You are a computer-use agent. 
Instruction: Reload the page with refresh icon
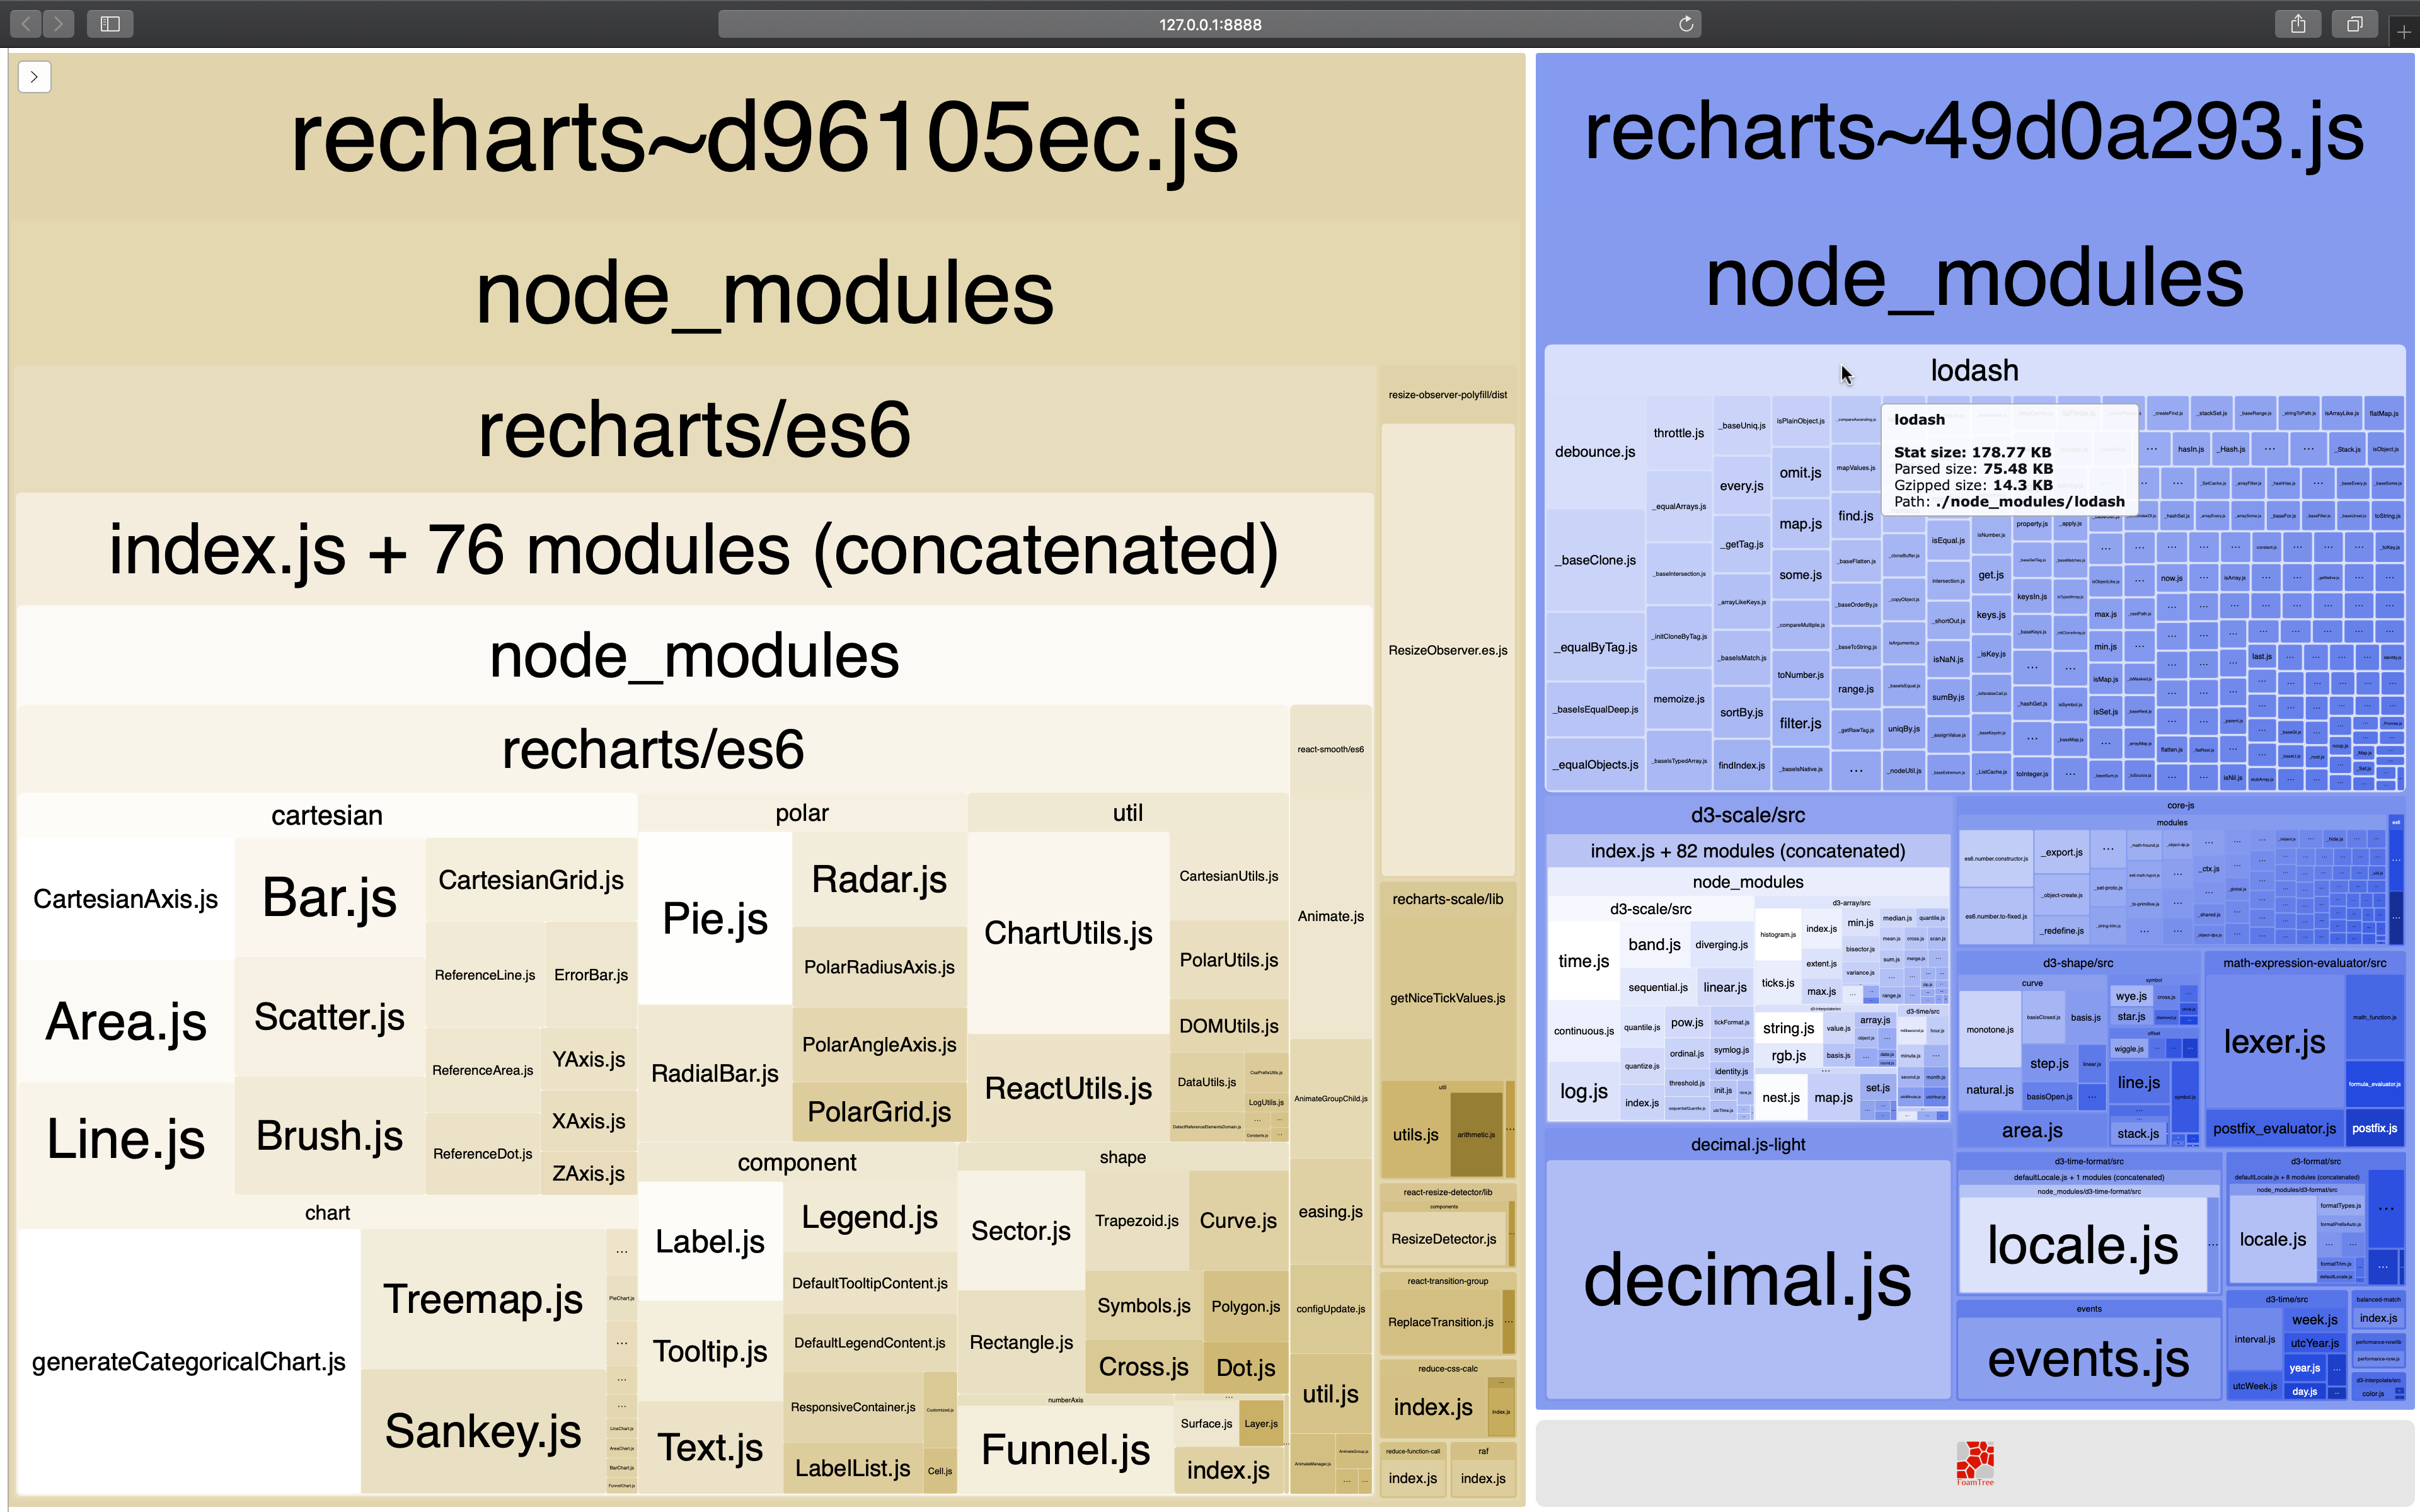point(1686,24)
